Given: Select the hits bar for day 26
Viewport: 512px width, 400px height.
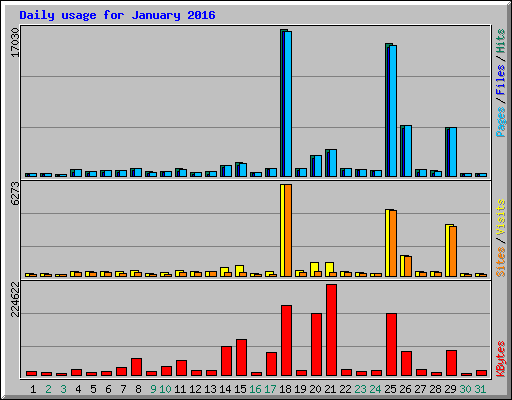Looking at the screenshot, I should tap(406, 151).
